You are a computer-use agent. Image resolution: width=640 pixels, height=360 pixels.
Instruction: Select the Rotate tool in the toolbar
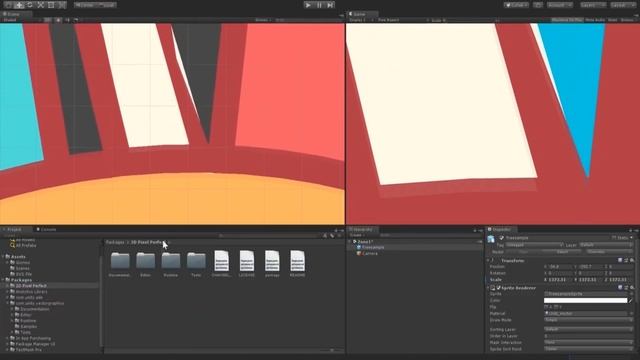coord(30,5)
